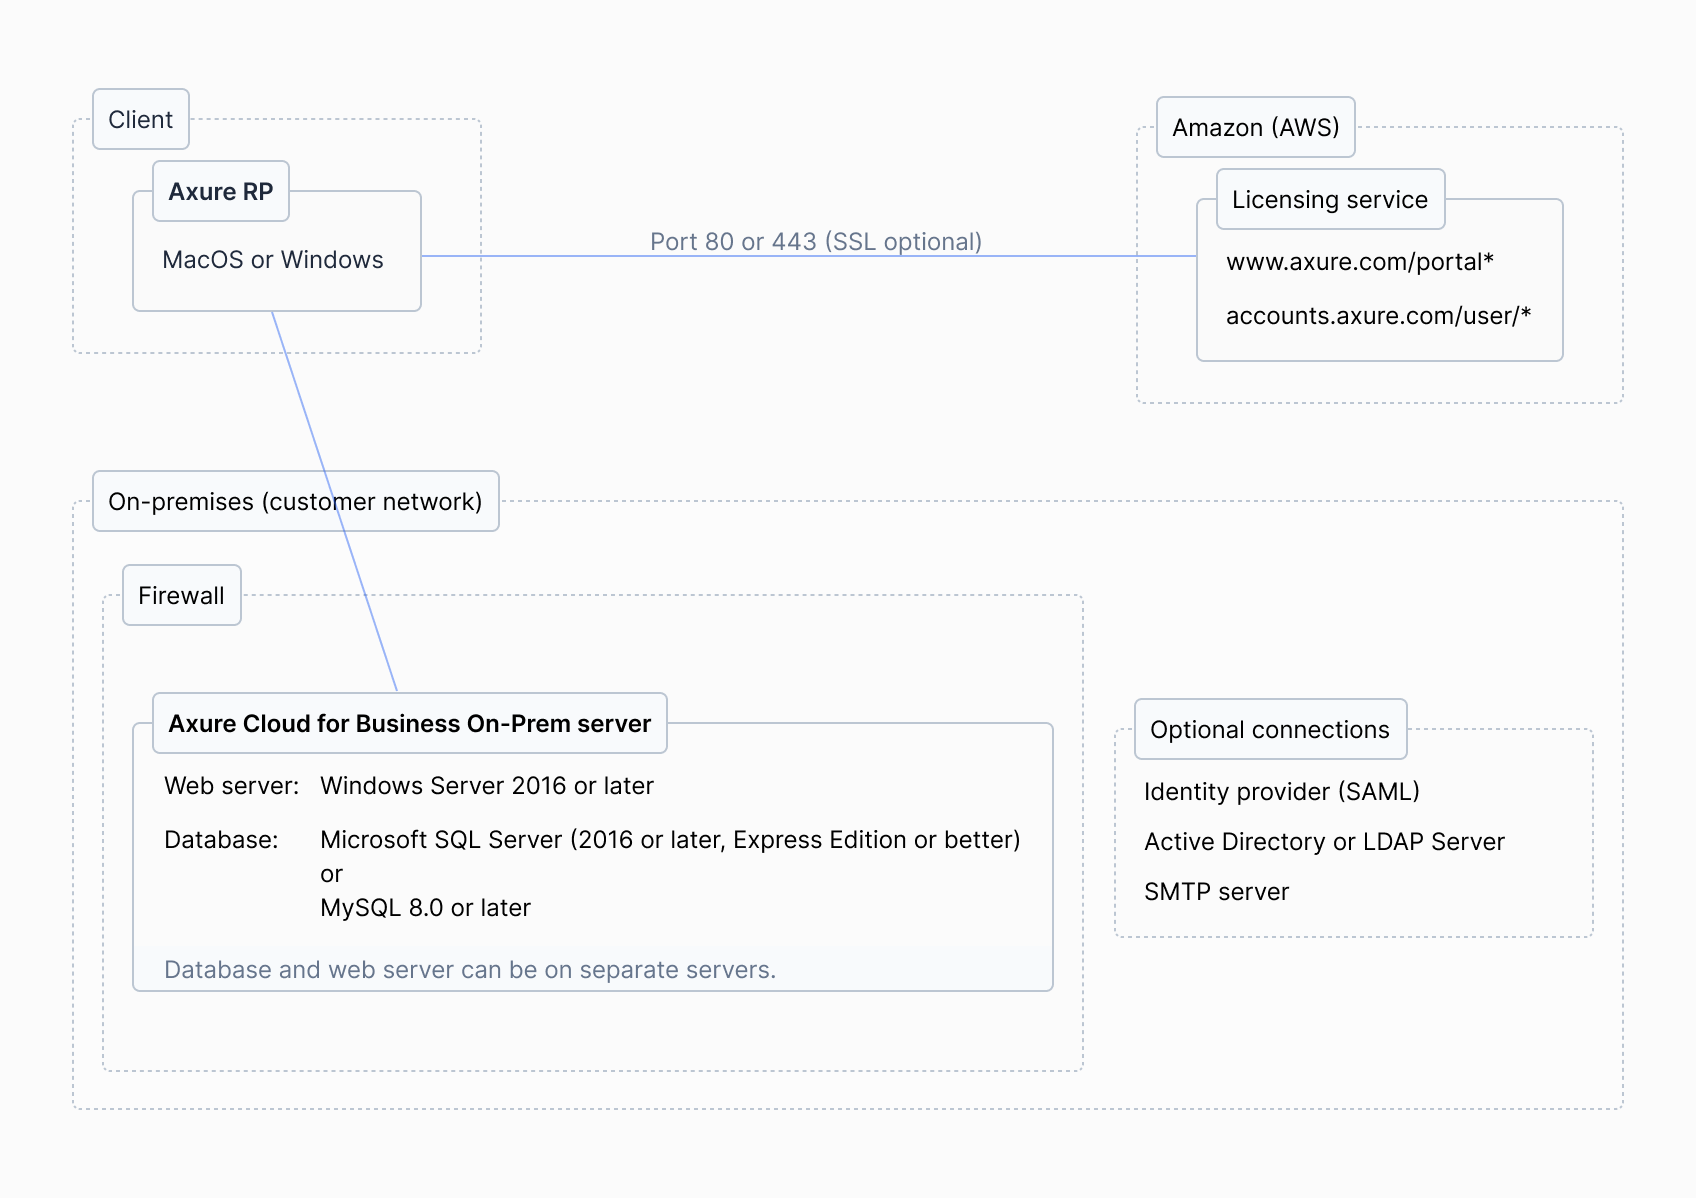The width and height of the screenshot is (1696, 1198).
Task: Click 'Database and web server can be on separate servers' note
Action: 470,970
